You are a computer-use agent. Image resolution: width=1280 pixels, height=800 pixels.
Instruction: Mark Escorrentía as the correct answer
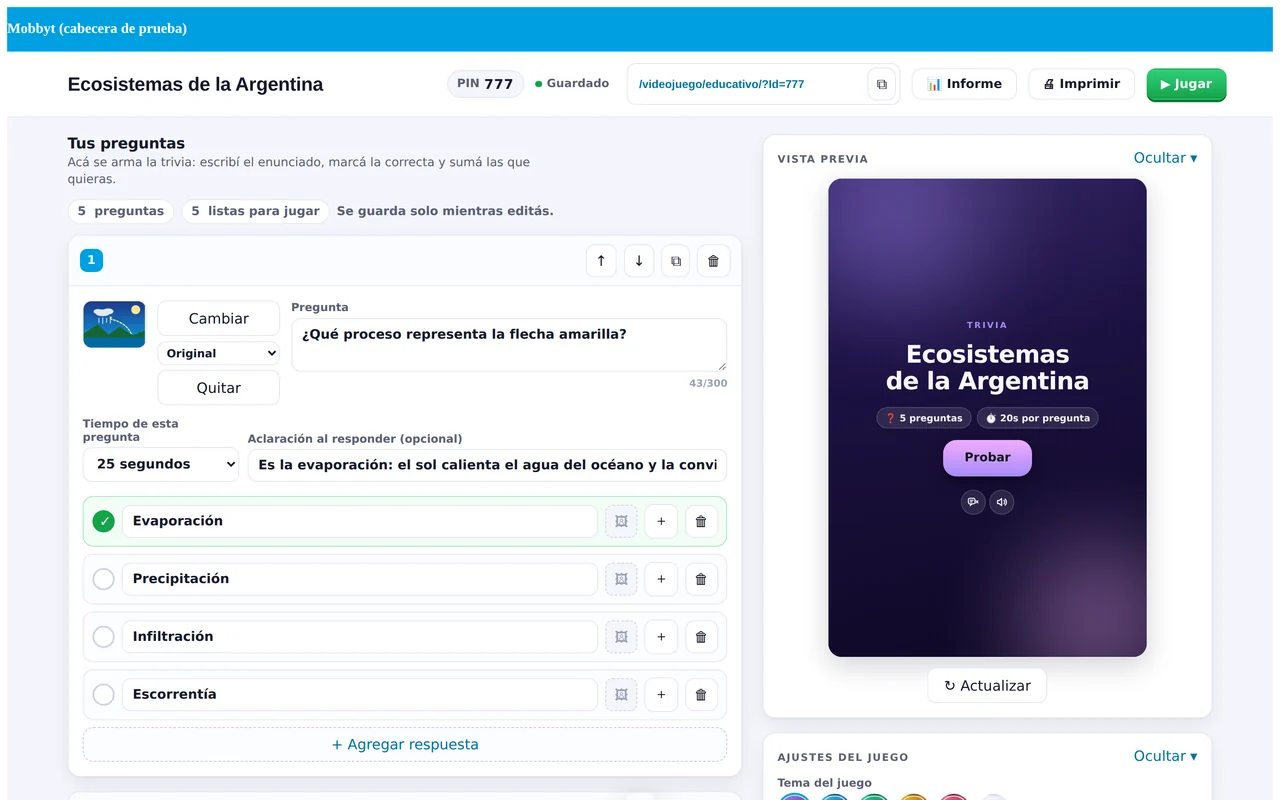click(x=103, y=694)
